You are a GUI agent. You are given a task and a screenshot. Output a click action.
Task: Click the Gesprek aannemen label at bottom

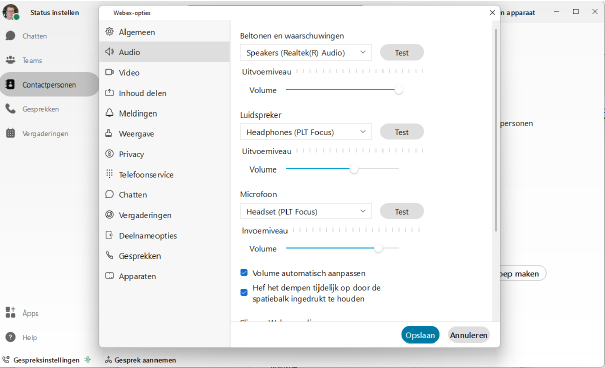pyautogui.click(x=145, y=360)
